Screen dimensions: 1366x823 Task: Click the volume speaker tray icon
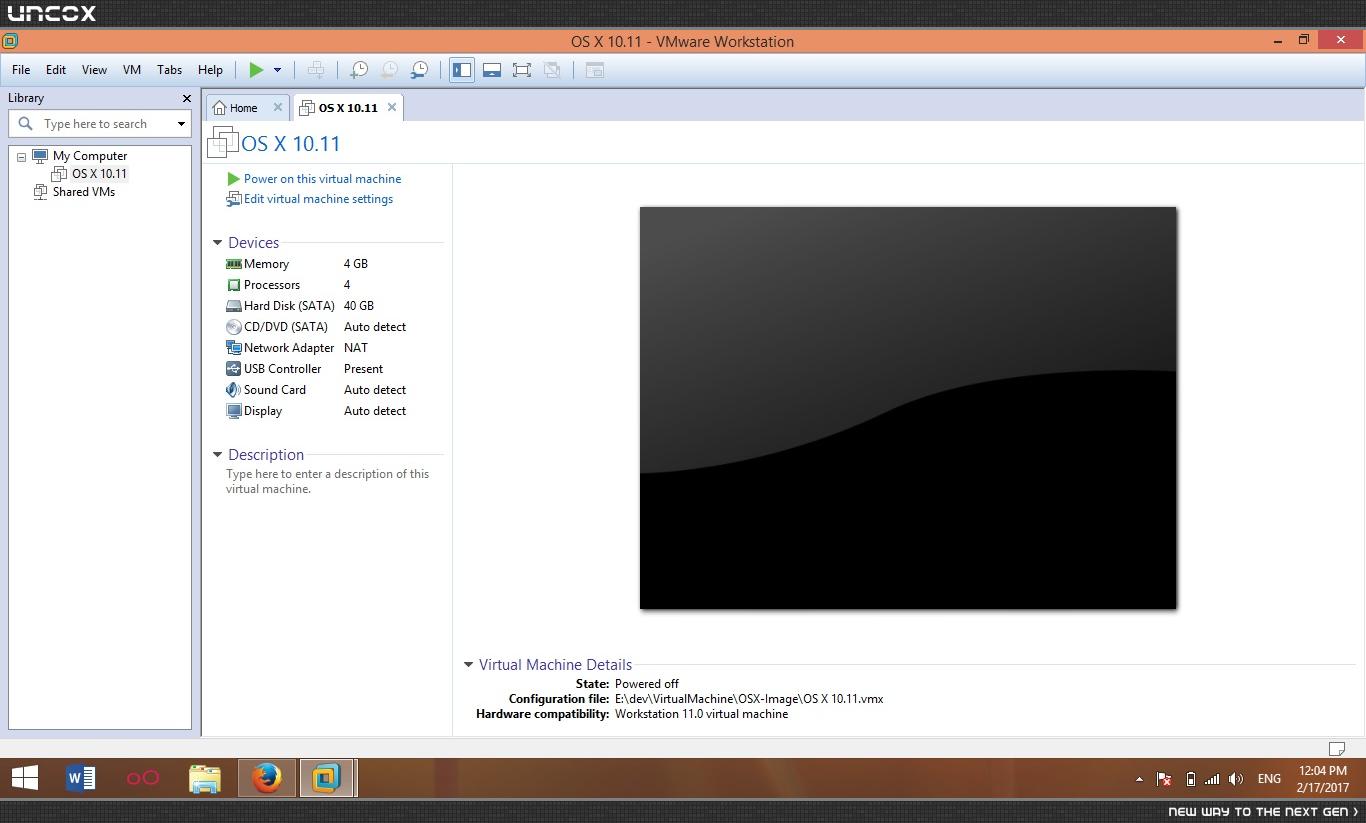pyautogui.click(x=1237, y=779)
